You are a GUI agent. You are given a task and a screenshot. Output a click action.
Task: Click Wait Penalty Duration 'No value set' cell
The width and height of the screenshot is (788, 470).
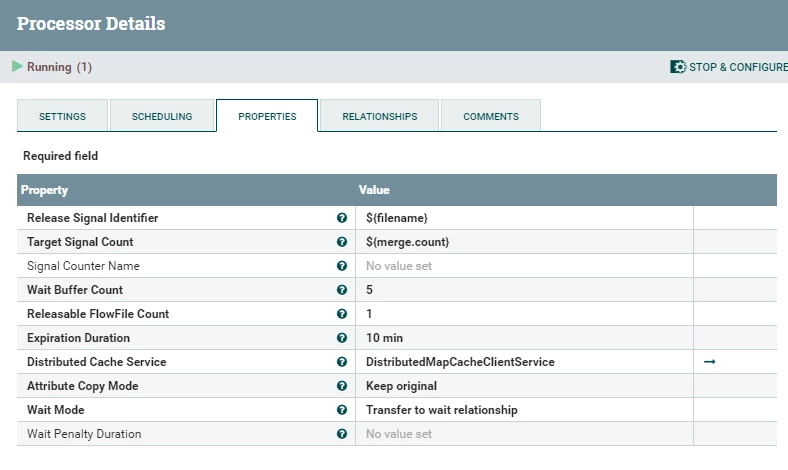point(524,434)
